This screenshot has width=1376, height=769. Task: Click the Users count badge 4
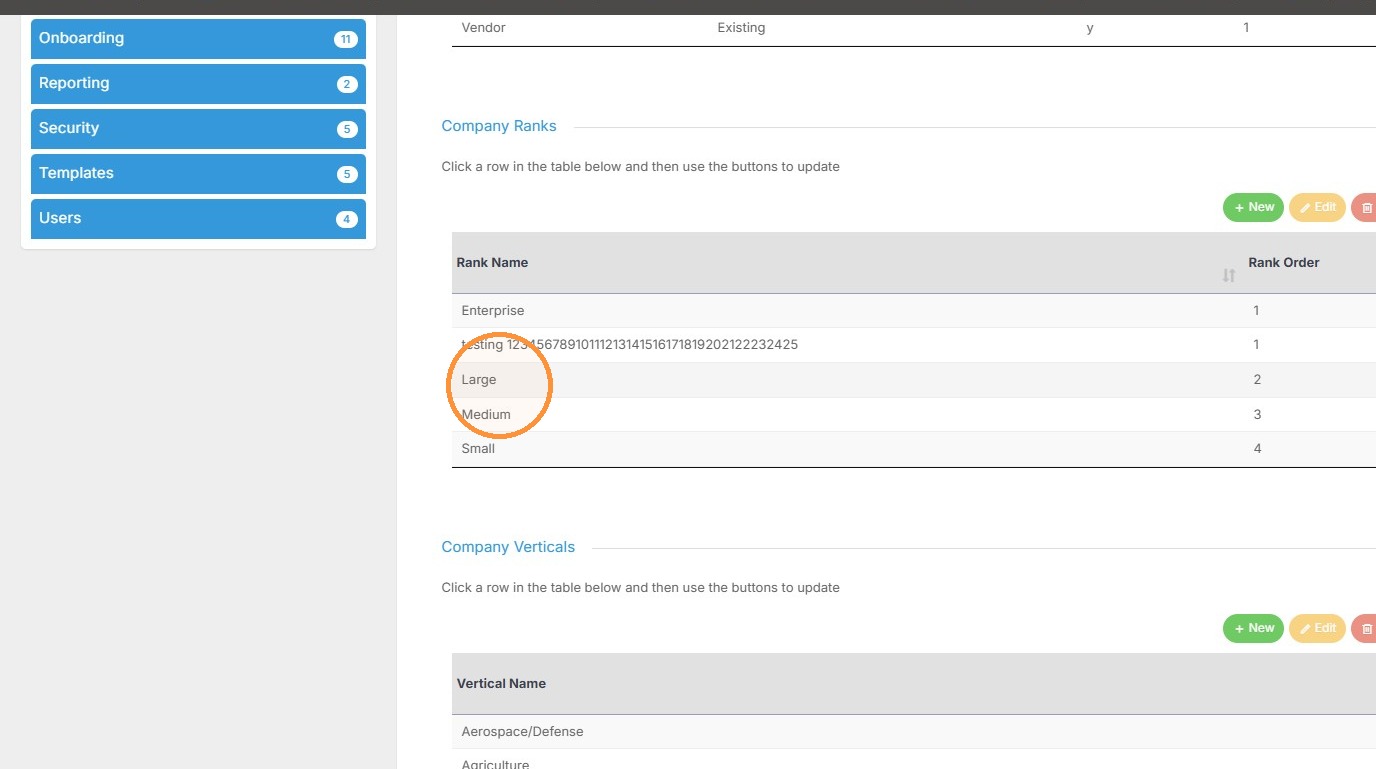tap(347, 219)
